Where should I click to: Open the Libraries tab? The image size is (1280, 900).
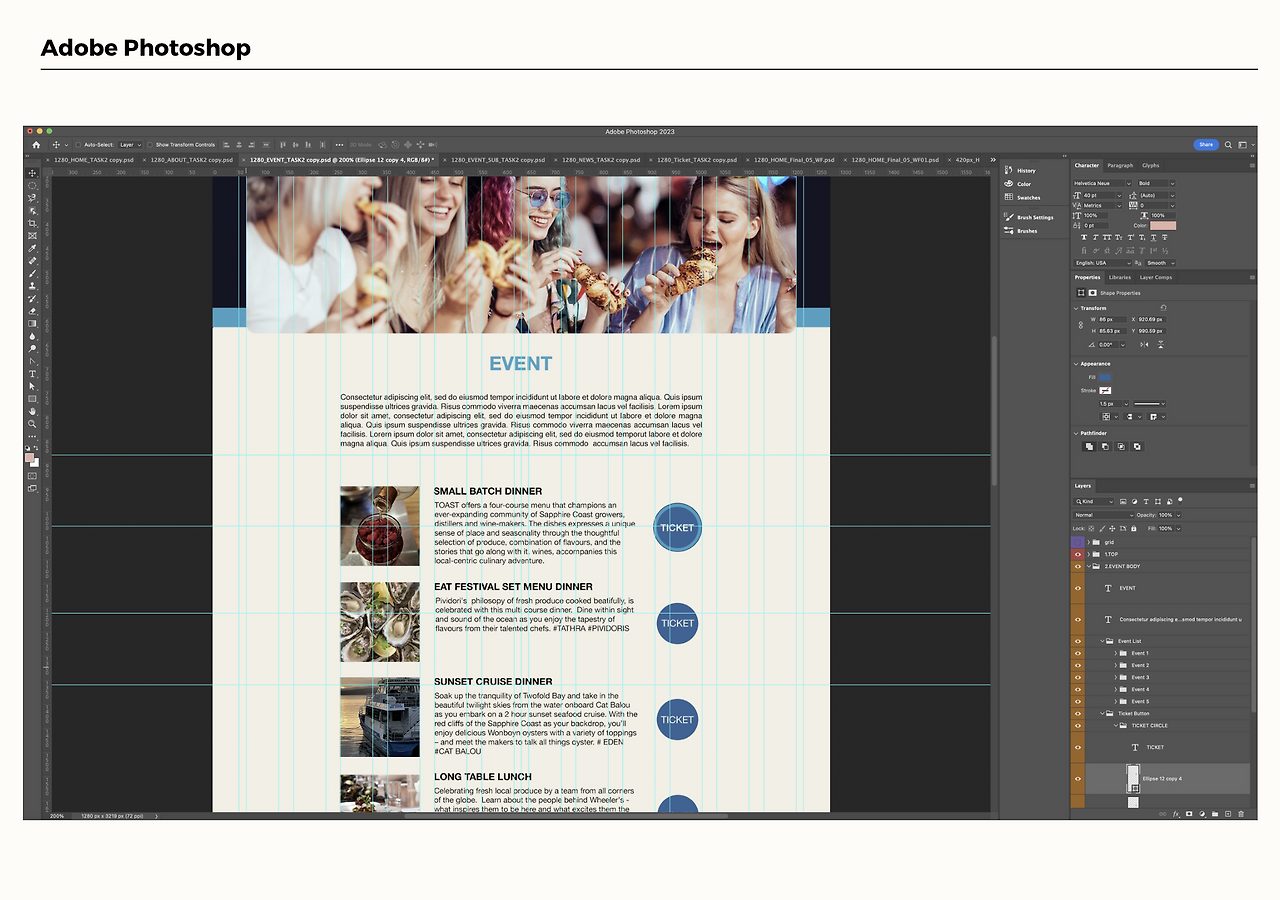(1120, 277)
